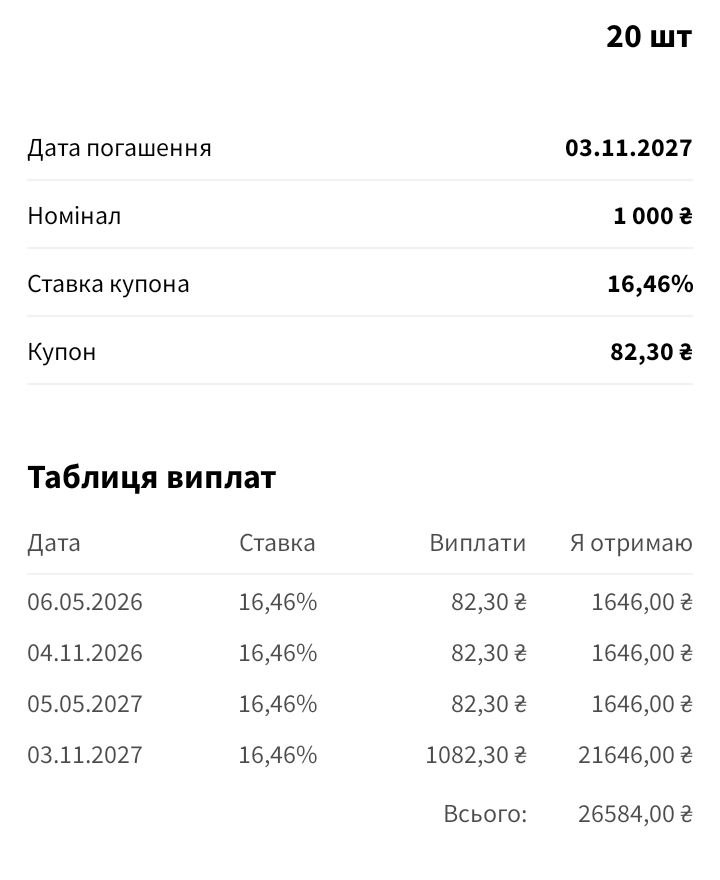The width and height of the screenshot is (720, 880).
Task: Select the 06.05.2026 payout row date
Action: tap(85, 602)
